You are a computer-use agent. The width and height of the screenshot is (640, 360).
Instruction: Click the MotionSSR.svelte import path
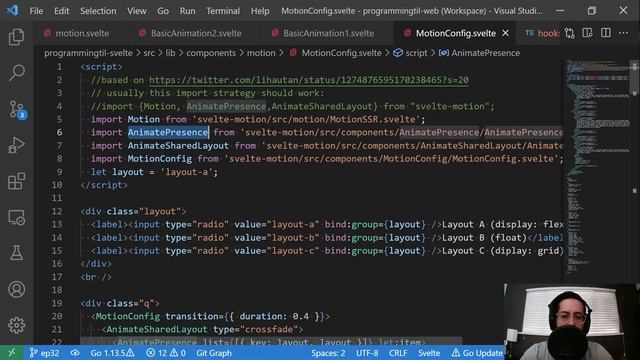307,119
